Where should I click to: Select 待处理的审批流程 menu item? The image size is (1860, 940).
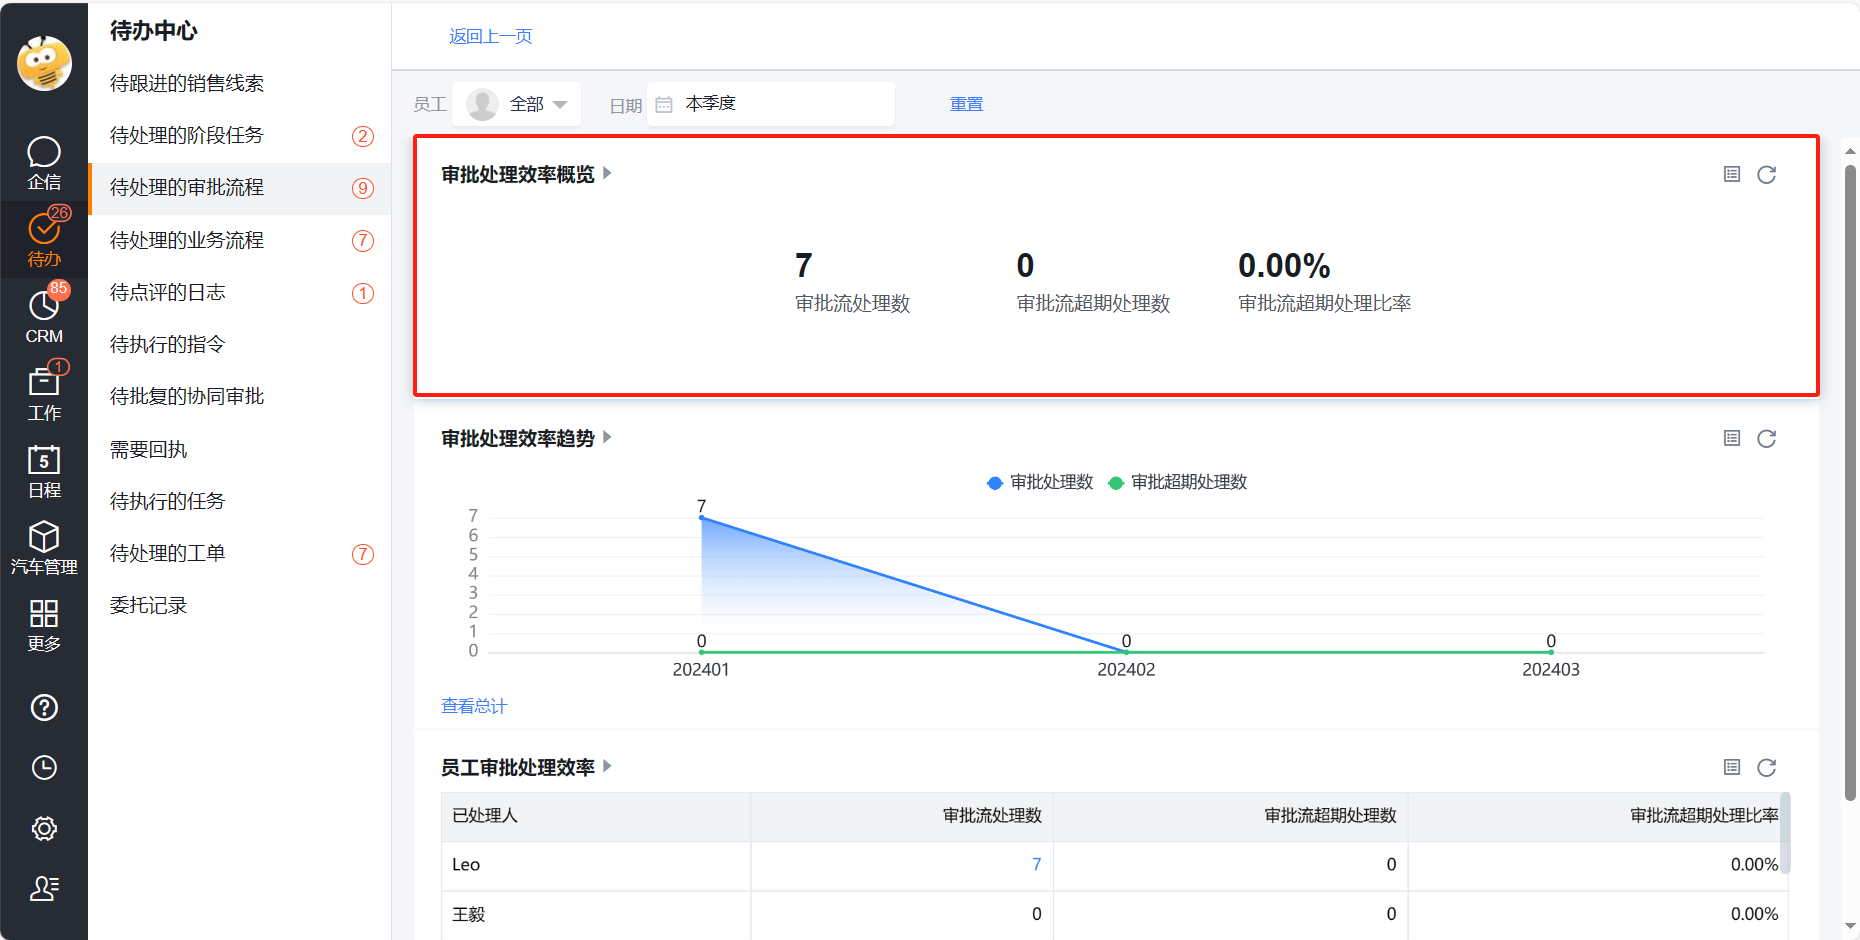(x=240, y=188)
